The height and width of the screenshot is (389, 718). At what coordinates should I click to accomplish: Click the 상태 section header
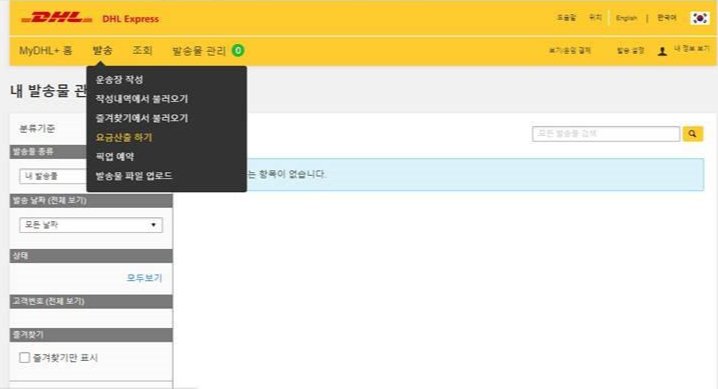tap(91, 256)
